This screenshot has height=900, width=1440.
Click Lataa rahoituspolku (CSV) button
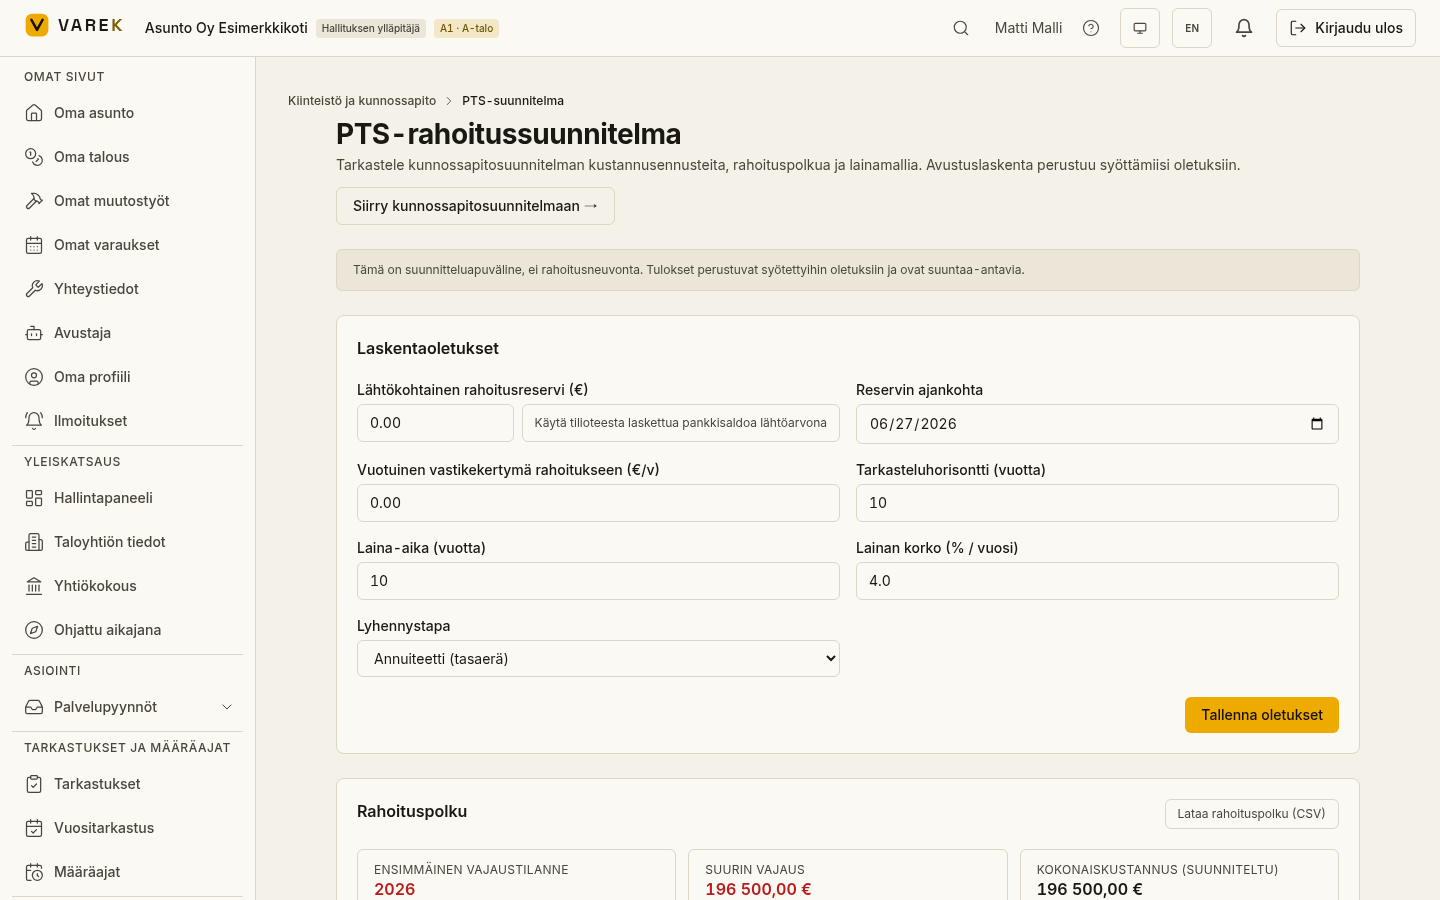tap(1252, 814)
